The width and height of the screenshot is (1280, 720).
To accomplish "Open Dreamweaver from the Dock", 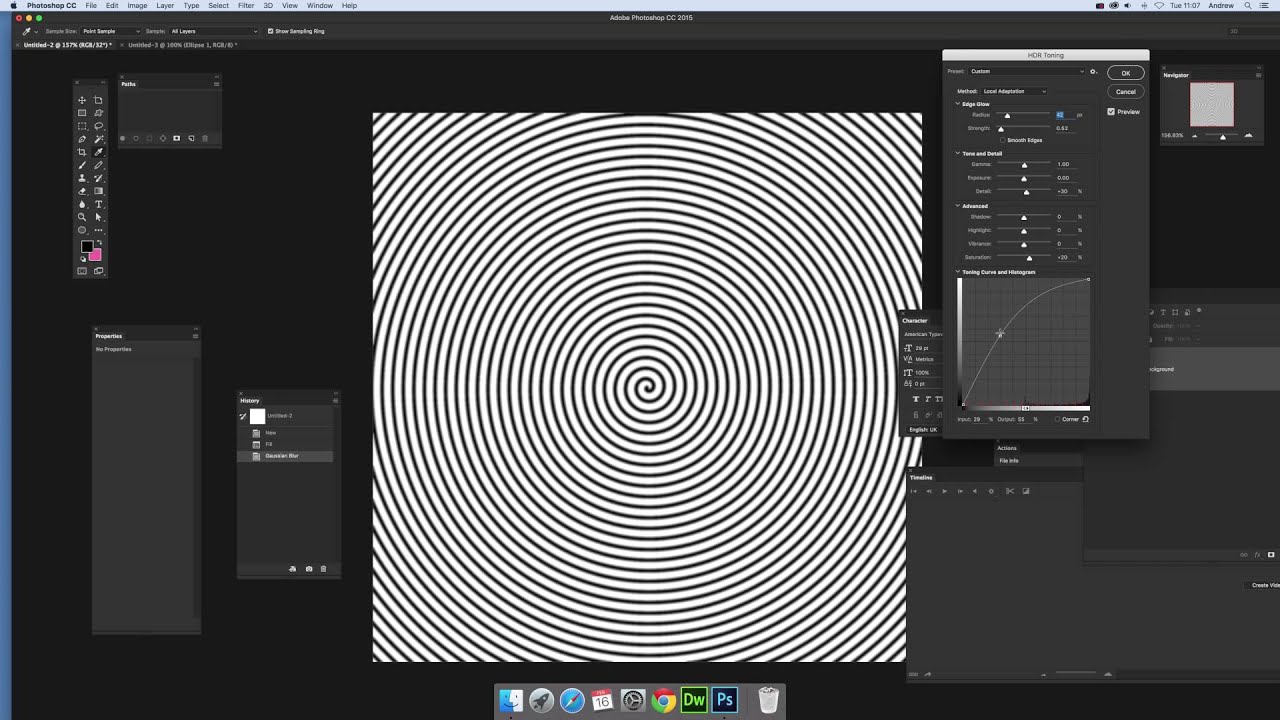I will tap(694, 700).
